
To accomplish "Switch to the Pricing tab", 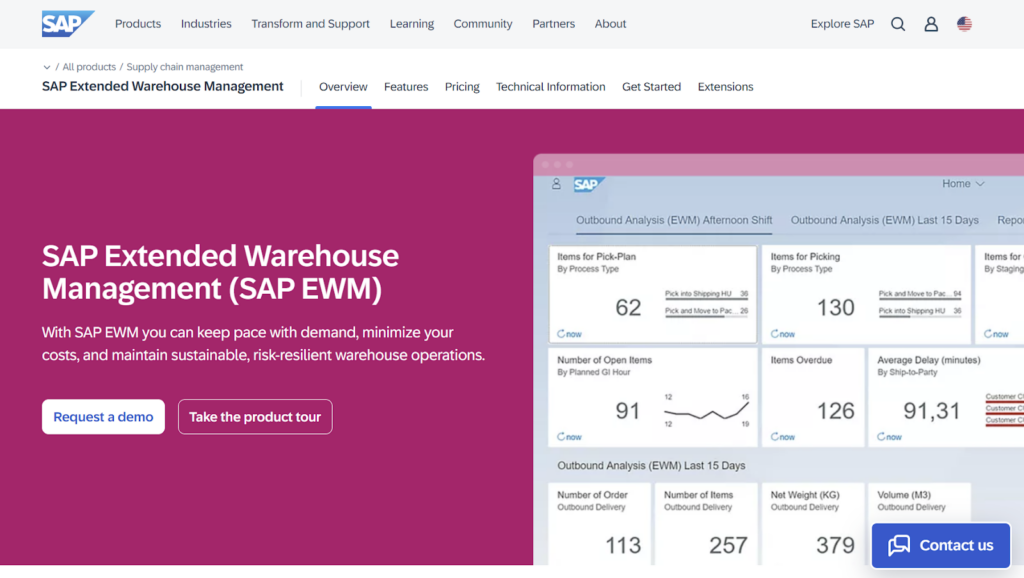I will [462, 87].
